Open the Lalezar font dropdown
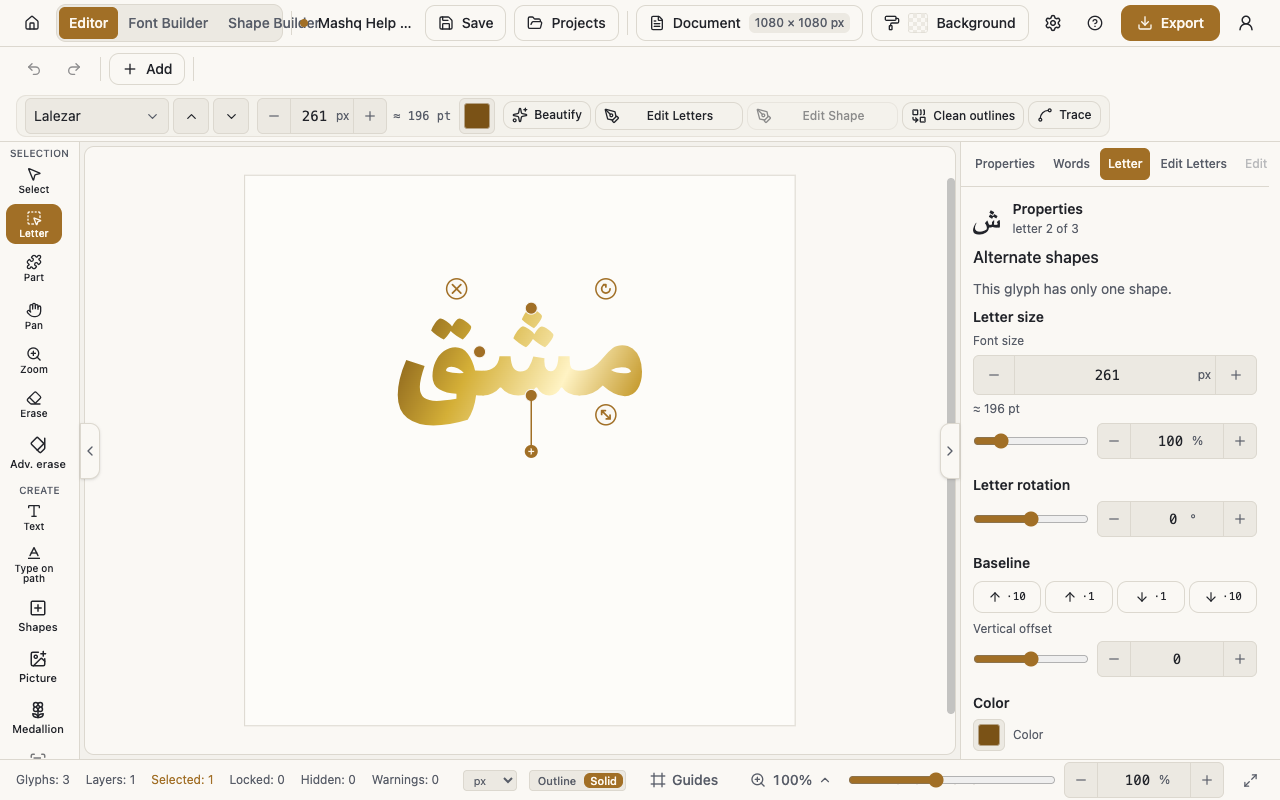The height and width of the screenshot is (800, 1280). [x=96, y=116]
